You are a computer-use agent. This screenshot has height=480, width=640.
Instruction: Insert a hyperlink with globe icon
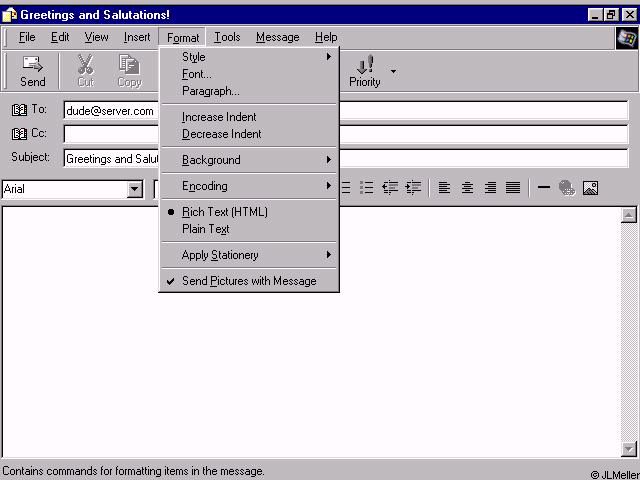(567, 187)
